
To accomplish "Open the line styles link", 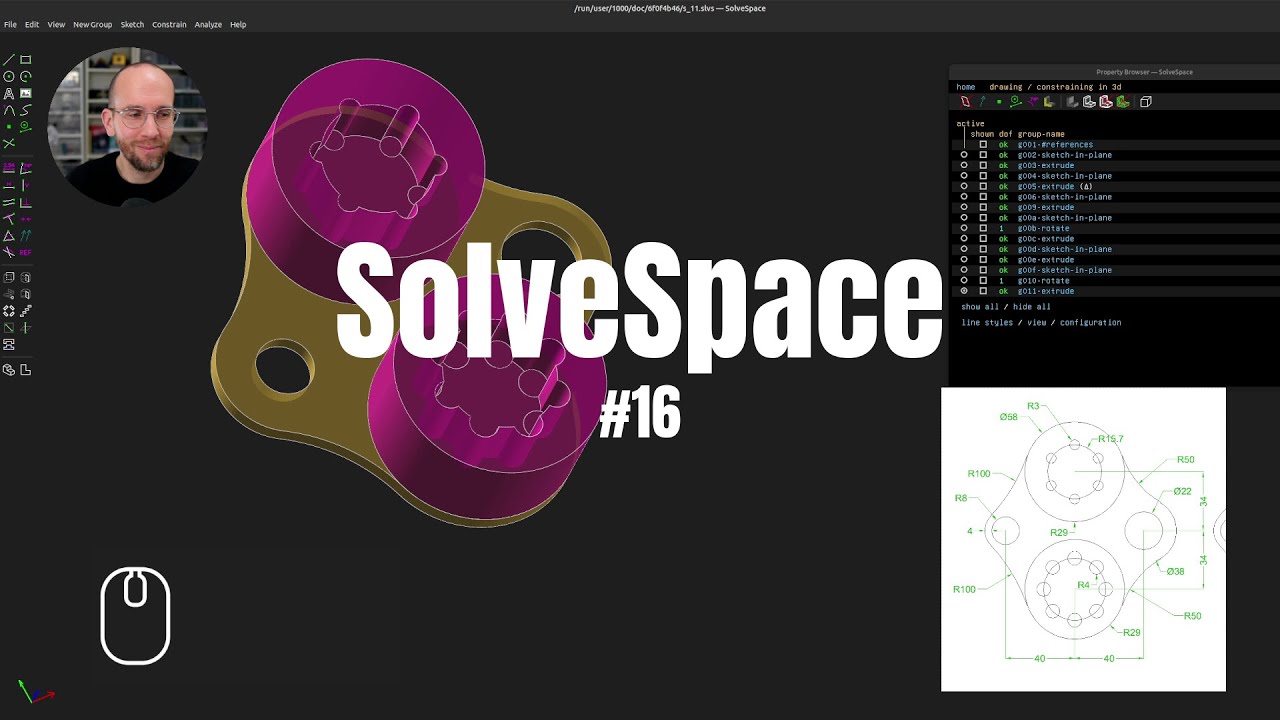I will click(987, 322).
